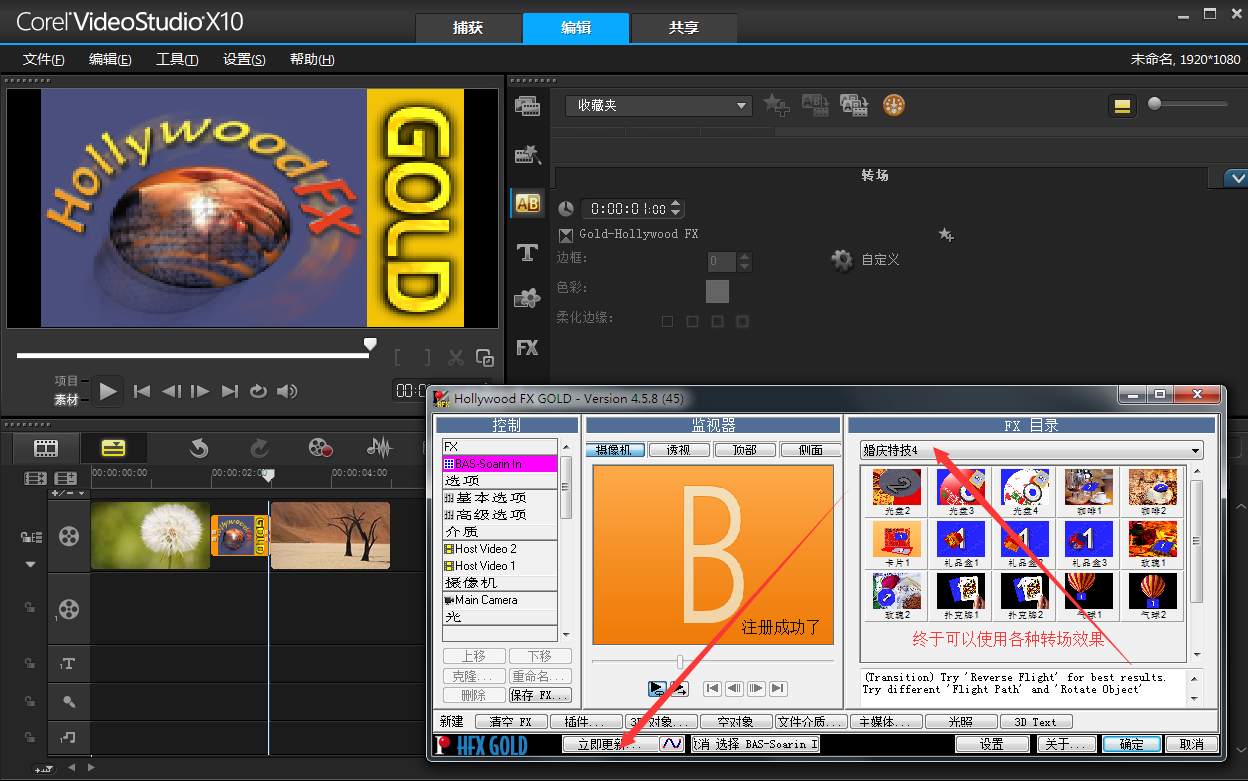
Task: Click the music track note icon
Action: click(68, 737)
